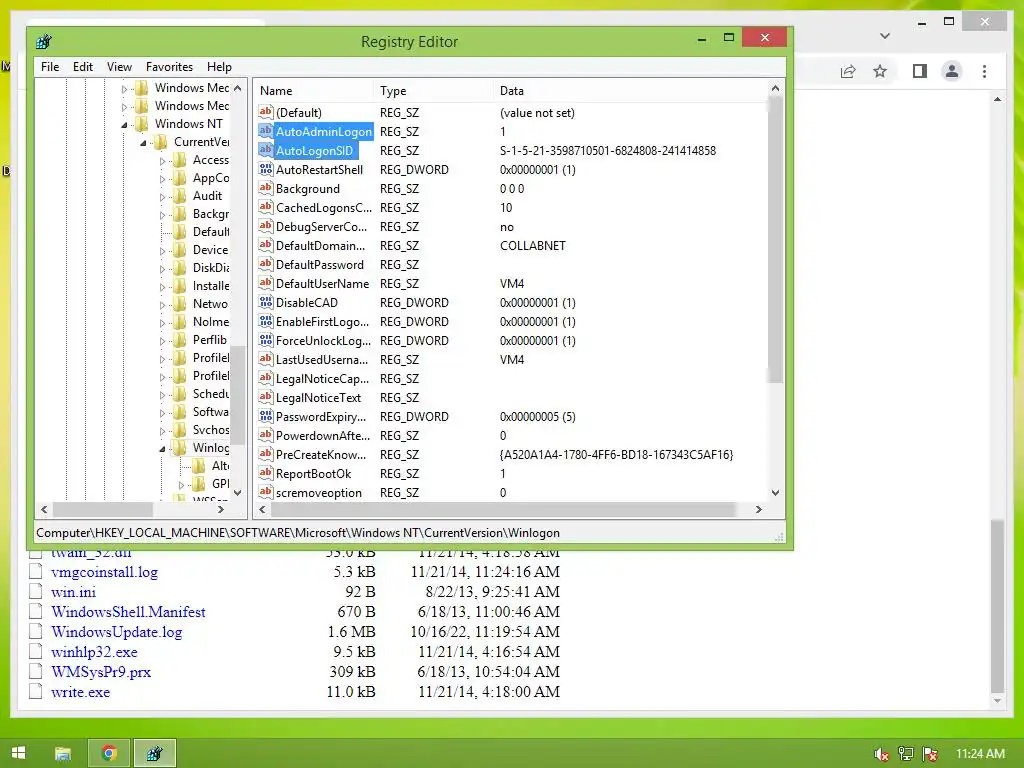Select the ForceUnlockLog... DWORD icon
Screen dimensions: 1024x768
click(x=265, y=340)
